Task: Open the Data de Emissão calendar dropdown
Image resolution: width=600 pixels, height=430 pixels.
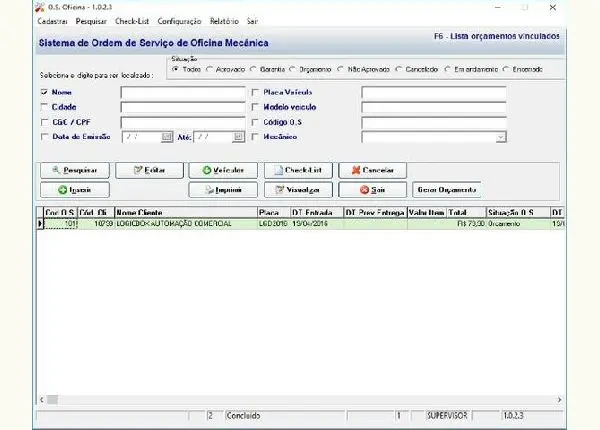Action: pos(167,137)
